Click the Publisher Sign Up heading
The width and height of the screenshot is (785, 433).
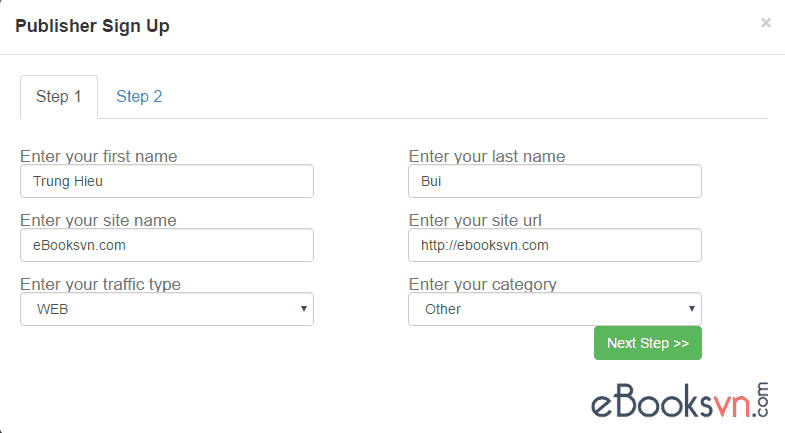[92, 26]
